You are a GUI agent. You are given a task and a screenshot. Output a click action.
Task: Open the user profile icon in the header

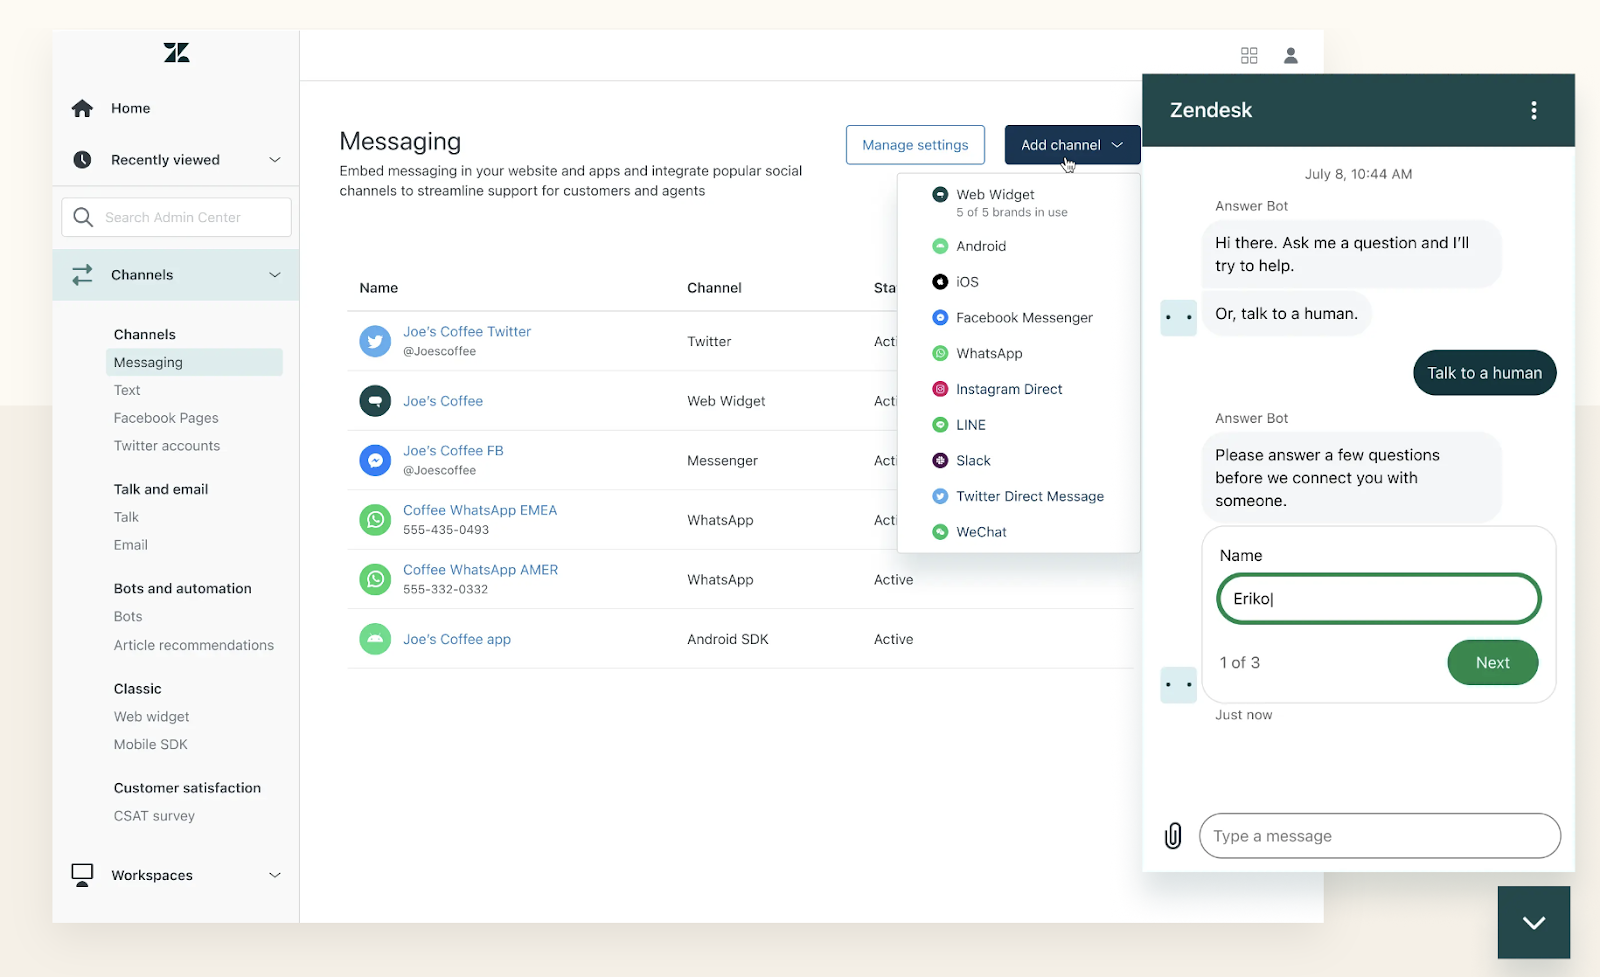point(1291,55)
